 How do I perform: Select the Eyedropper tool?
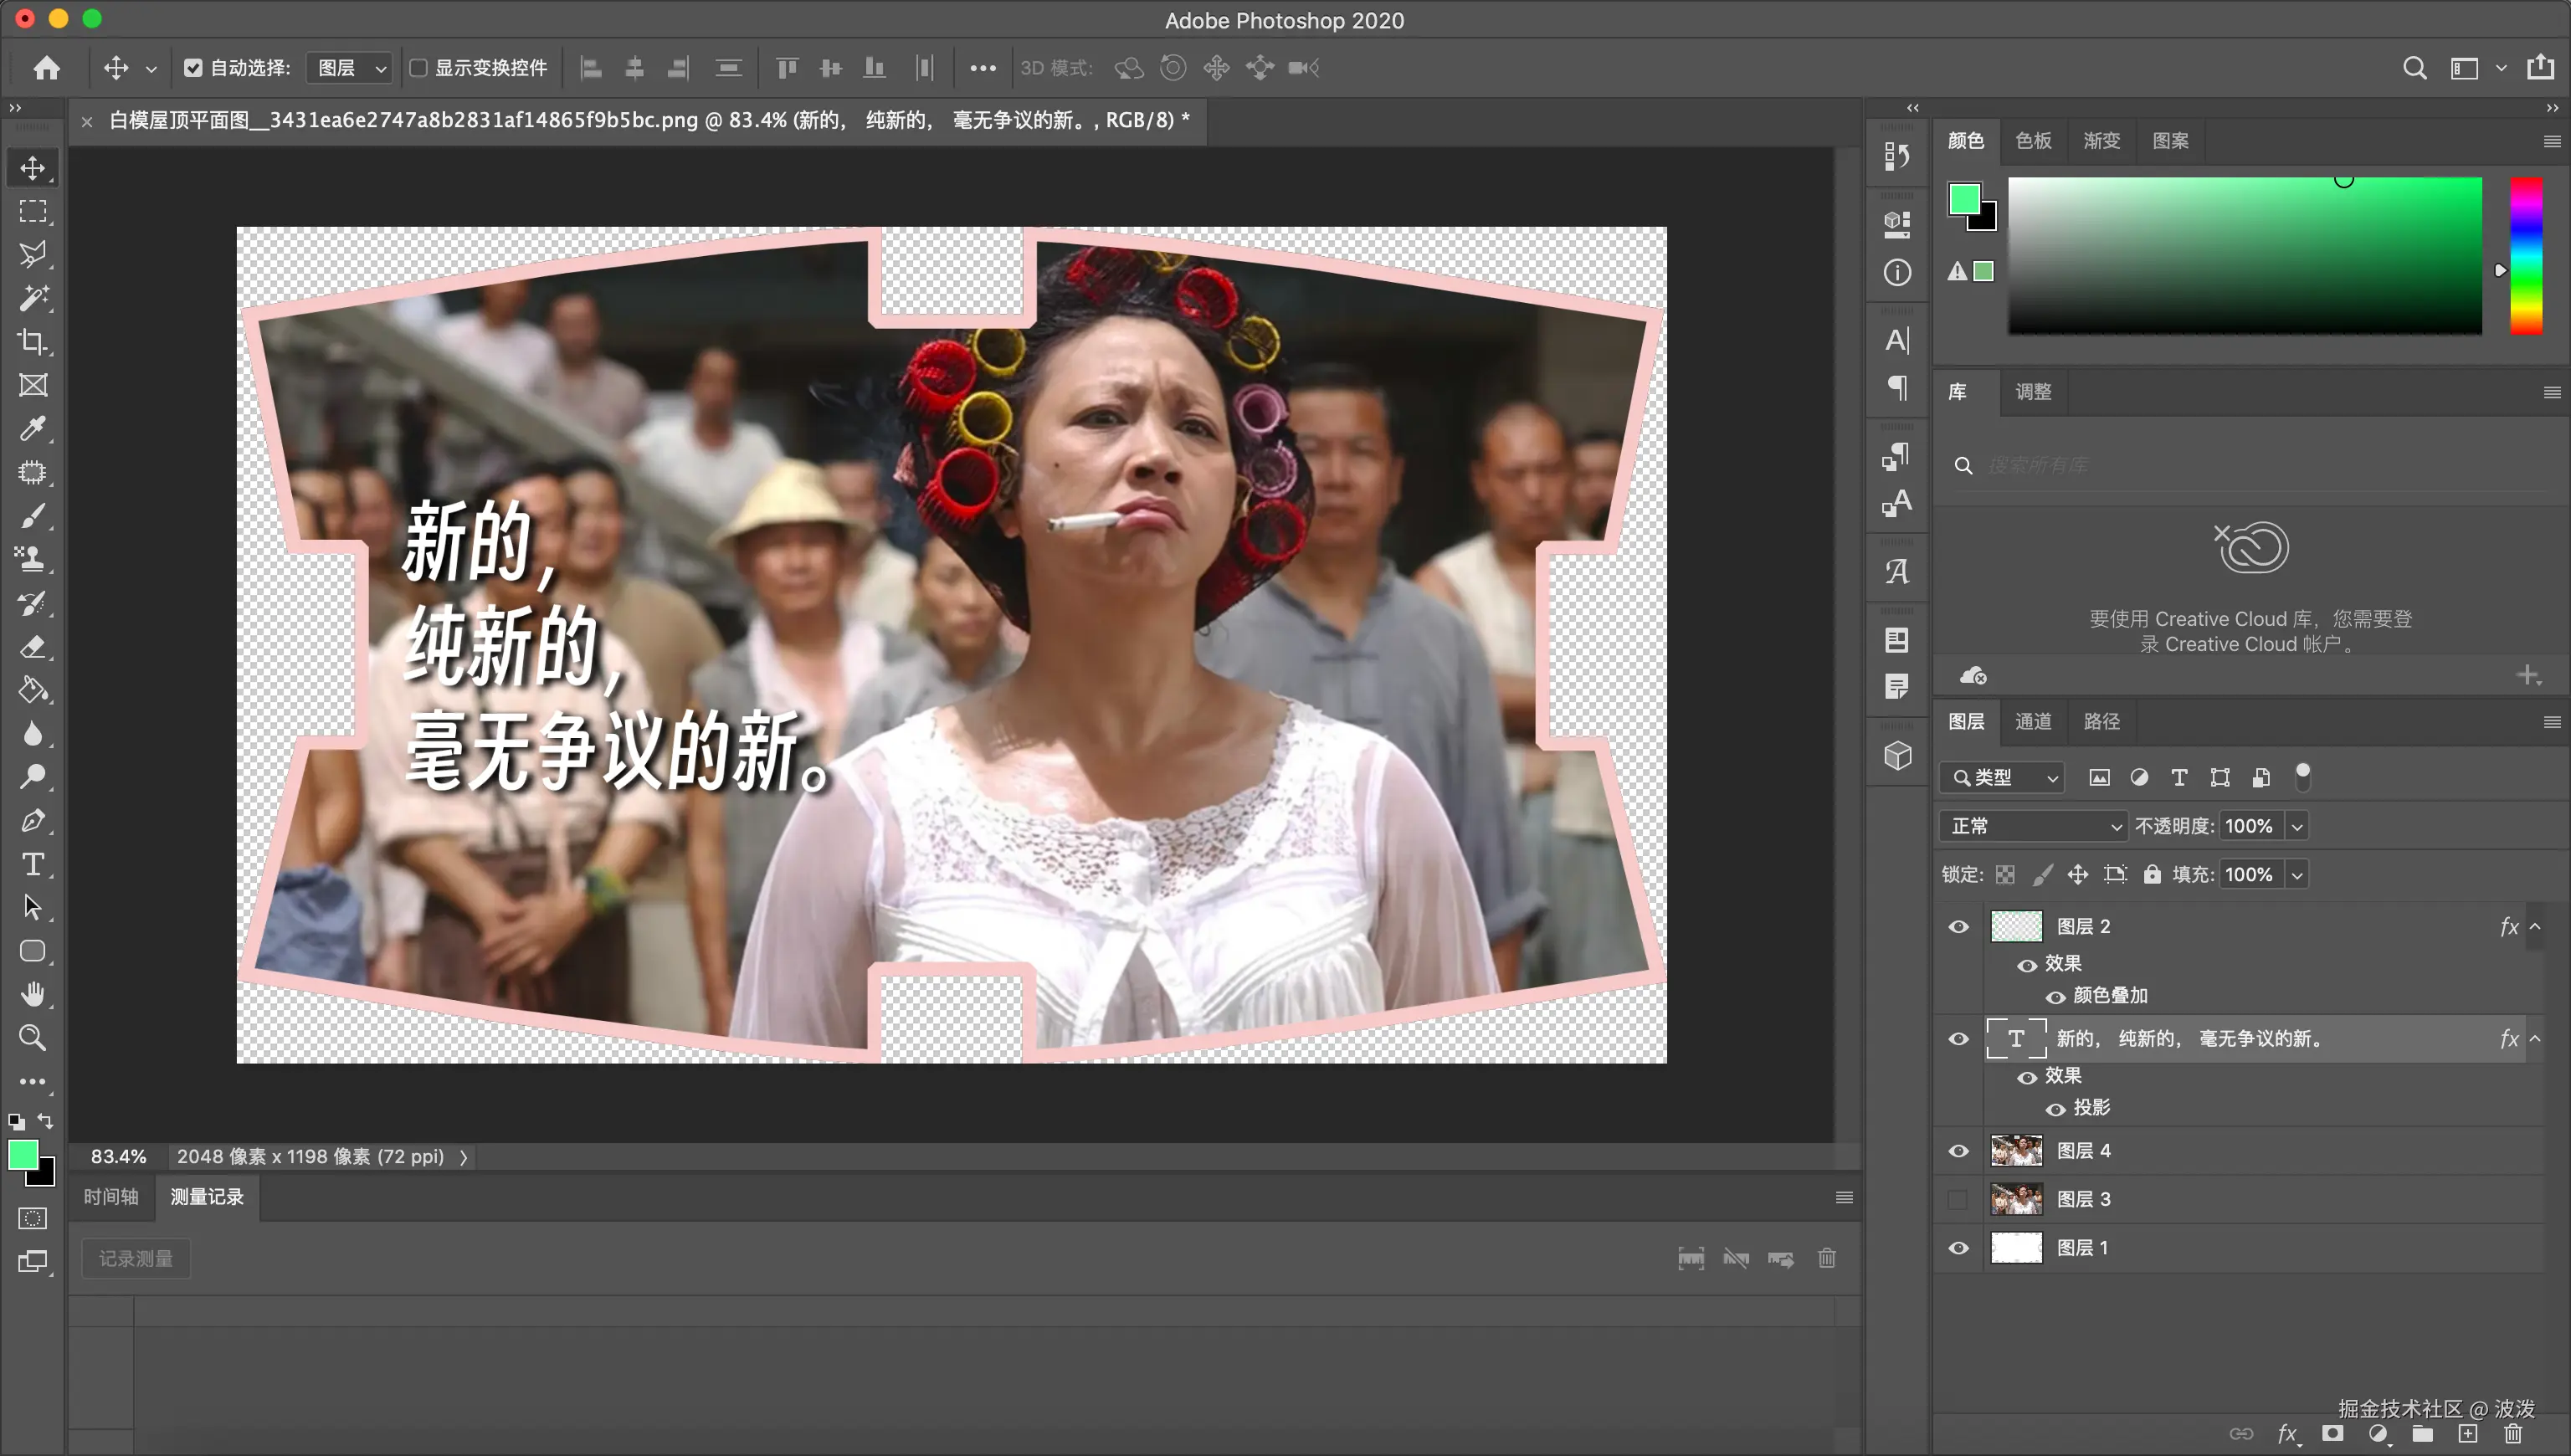32,428
